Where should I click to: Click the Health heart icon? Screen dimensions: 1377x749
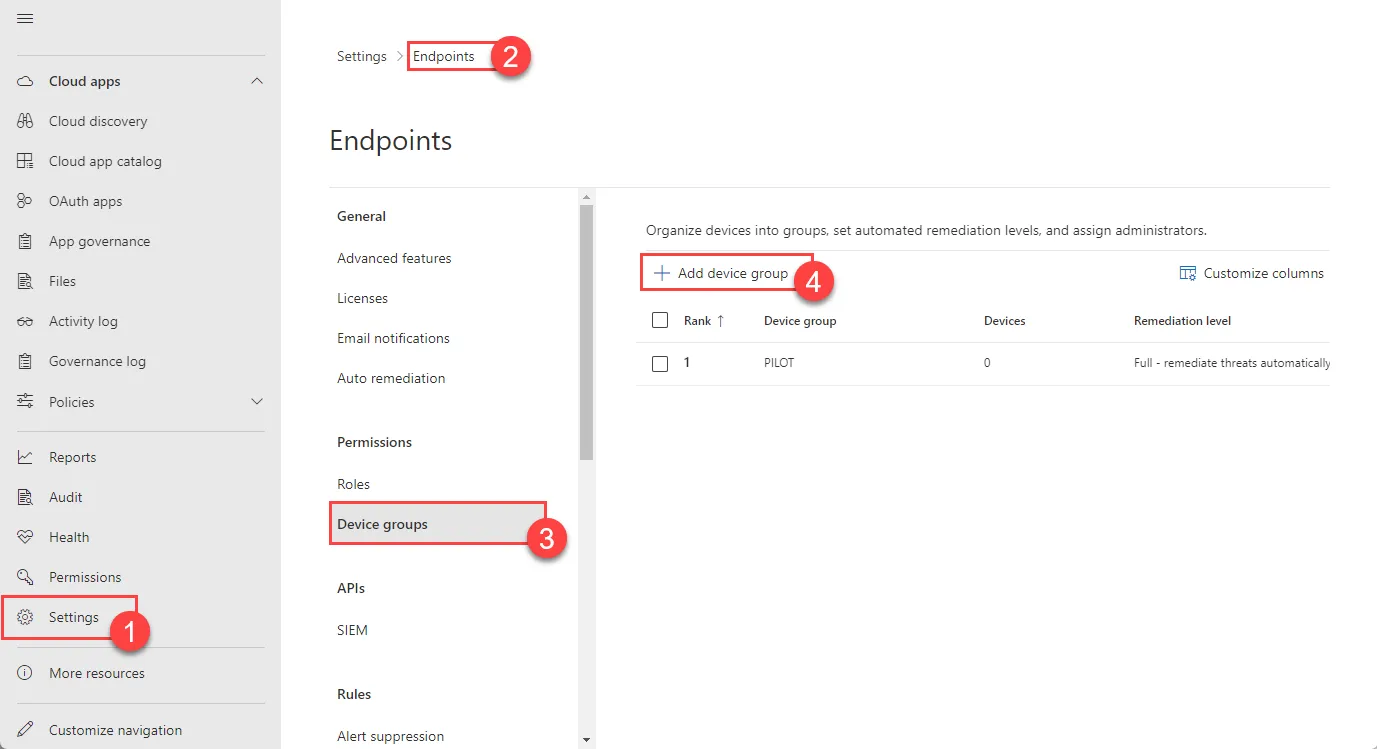[25, 537]
